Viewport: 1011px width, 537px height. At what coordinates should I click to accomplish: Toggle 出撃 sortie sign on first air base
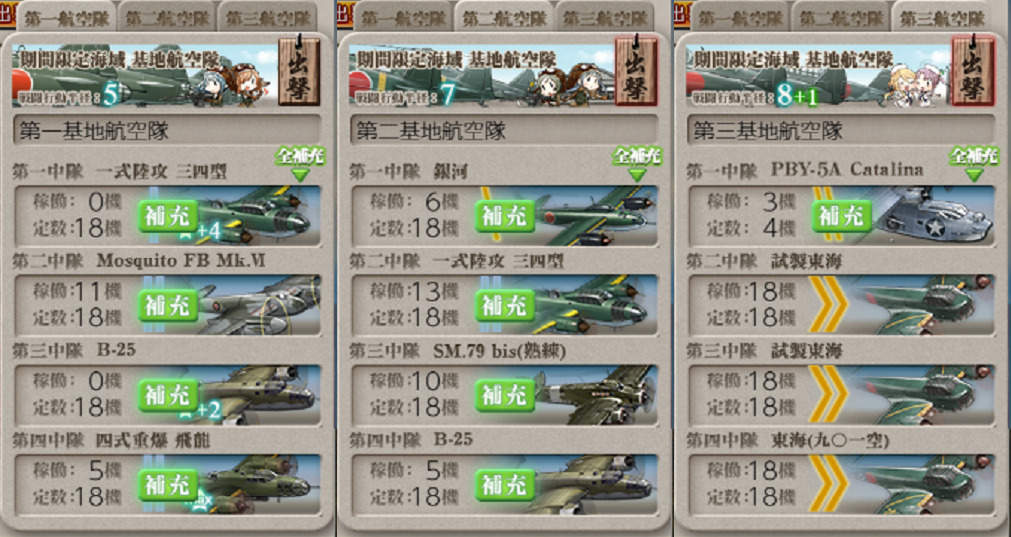[299, 71]
